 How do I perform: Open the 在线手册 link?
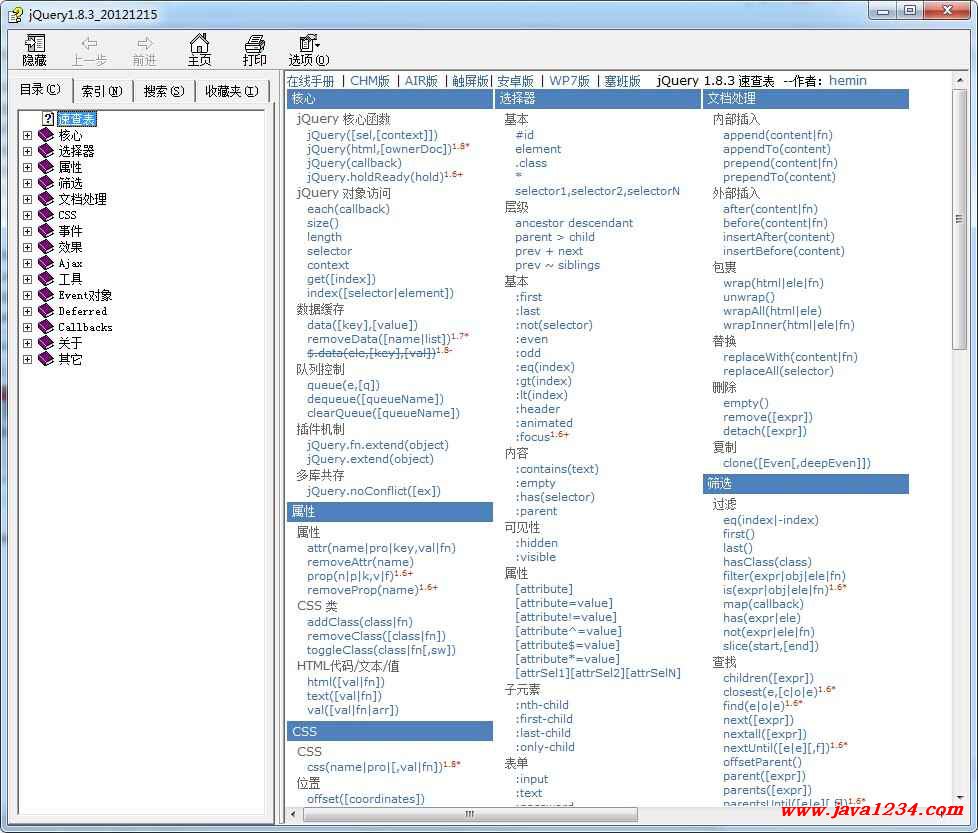coord(311,81)
